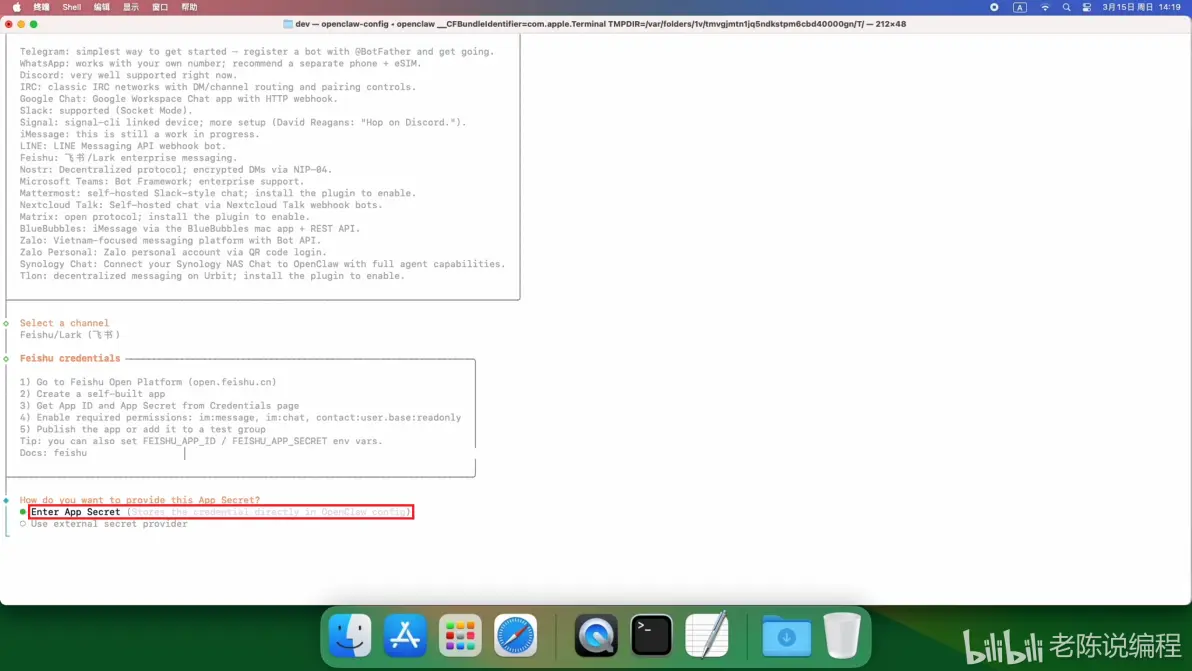The width and height of the screenshot is (1192, 671).
Task: Open the Wi-Fi status menu
Action: [x=1045, y=7]
